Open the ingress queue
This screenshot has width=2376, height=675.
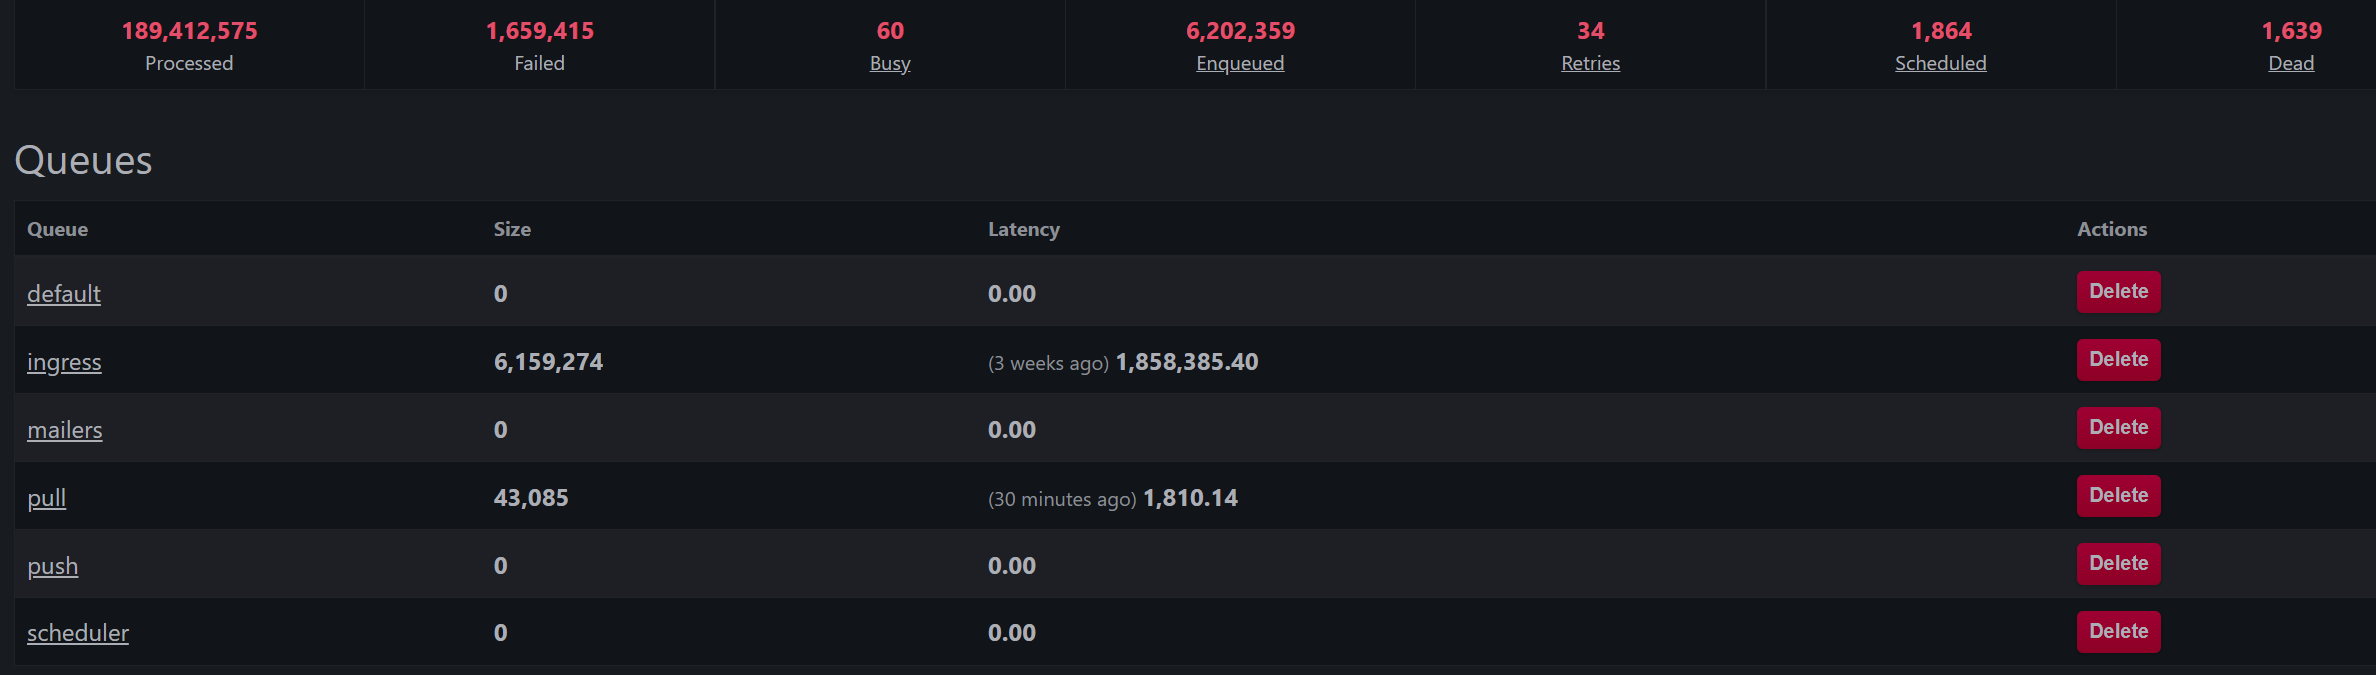[64, 362]
